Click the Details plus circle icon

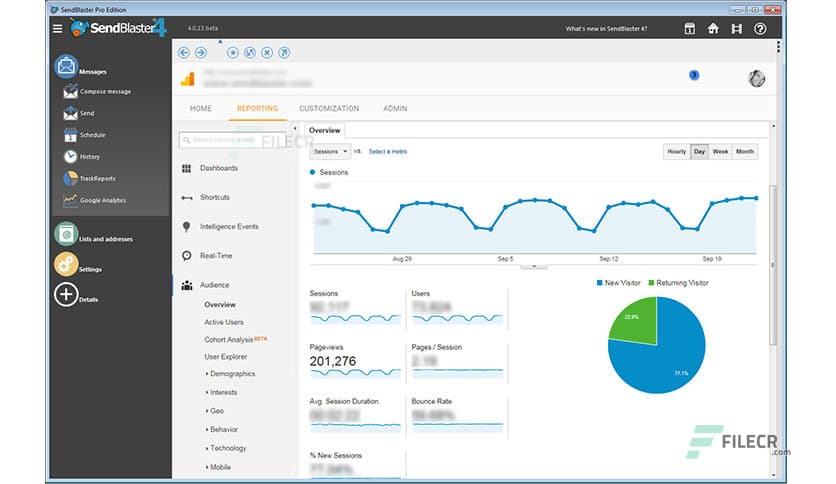pos(66,294)
